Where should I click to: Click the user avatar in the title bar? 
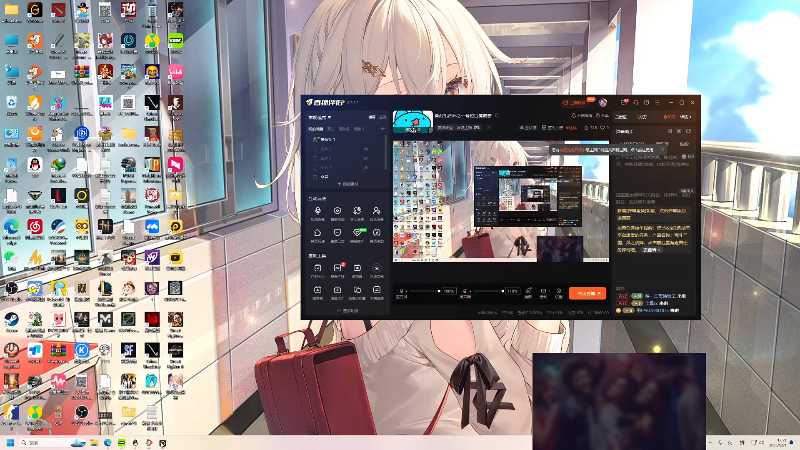[603, 103]
